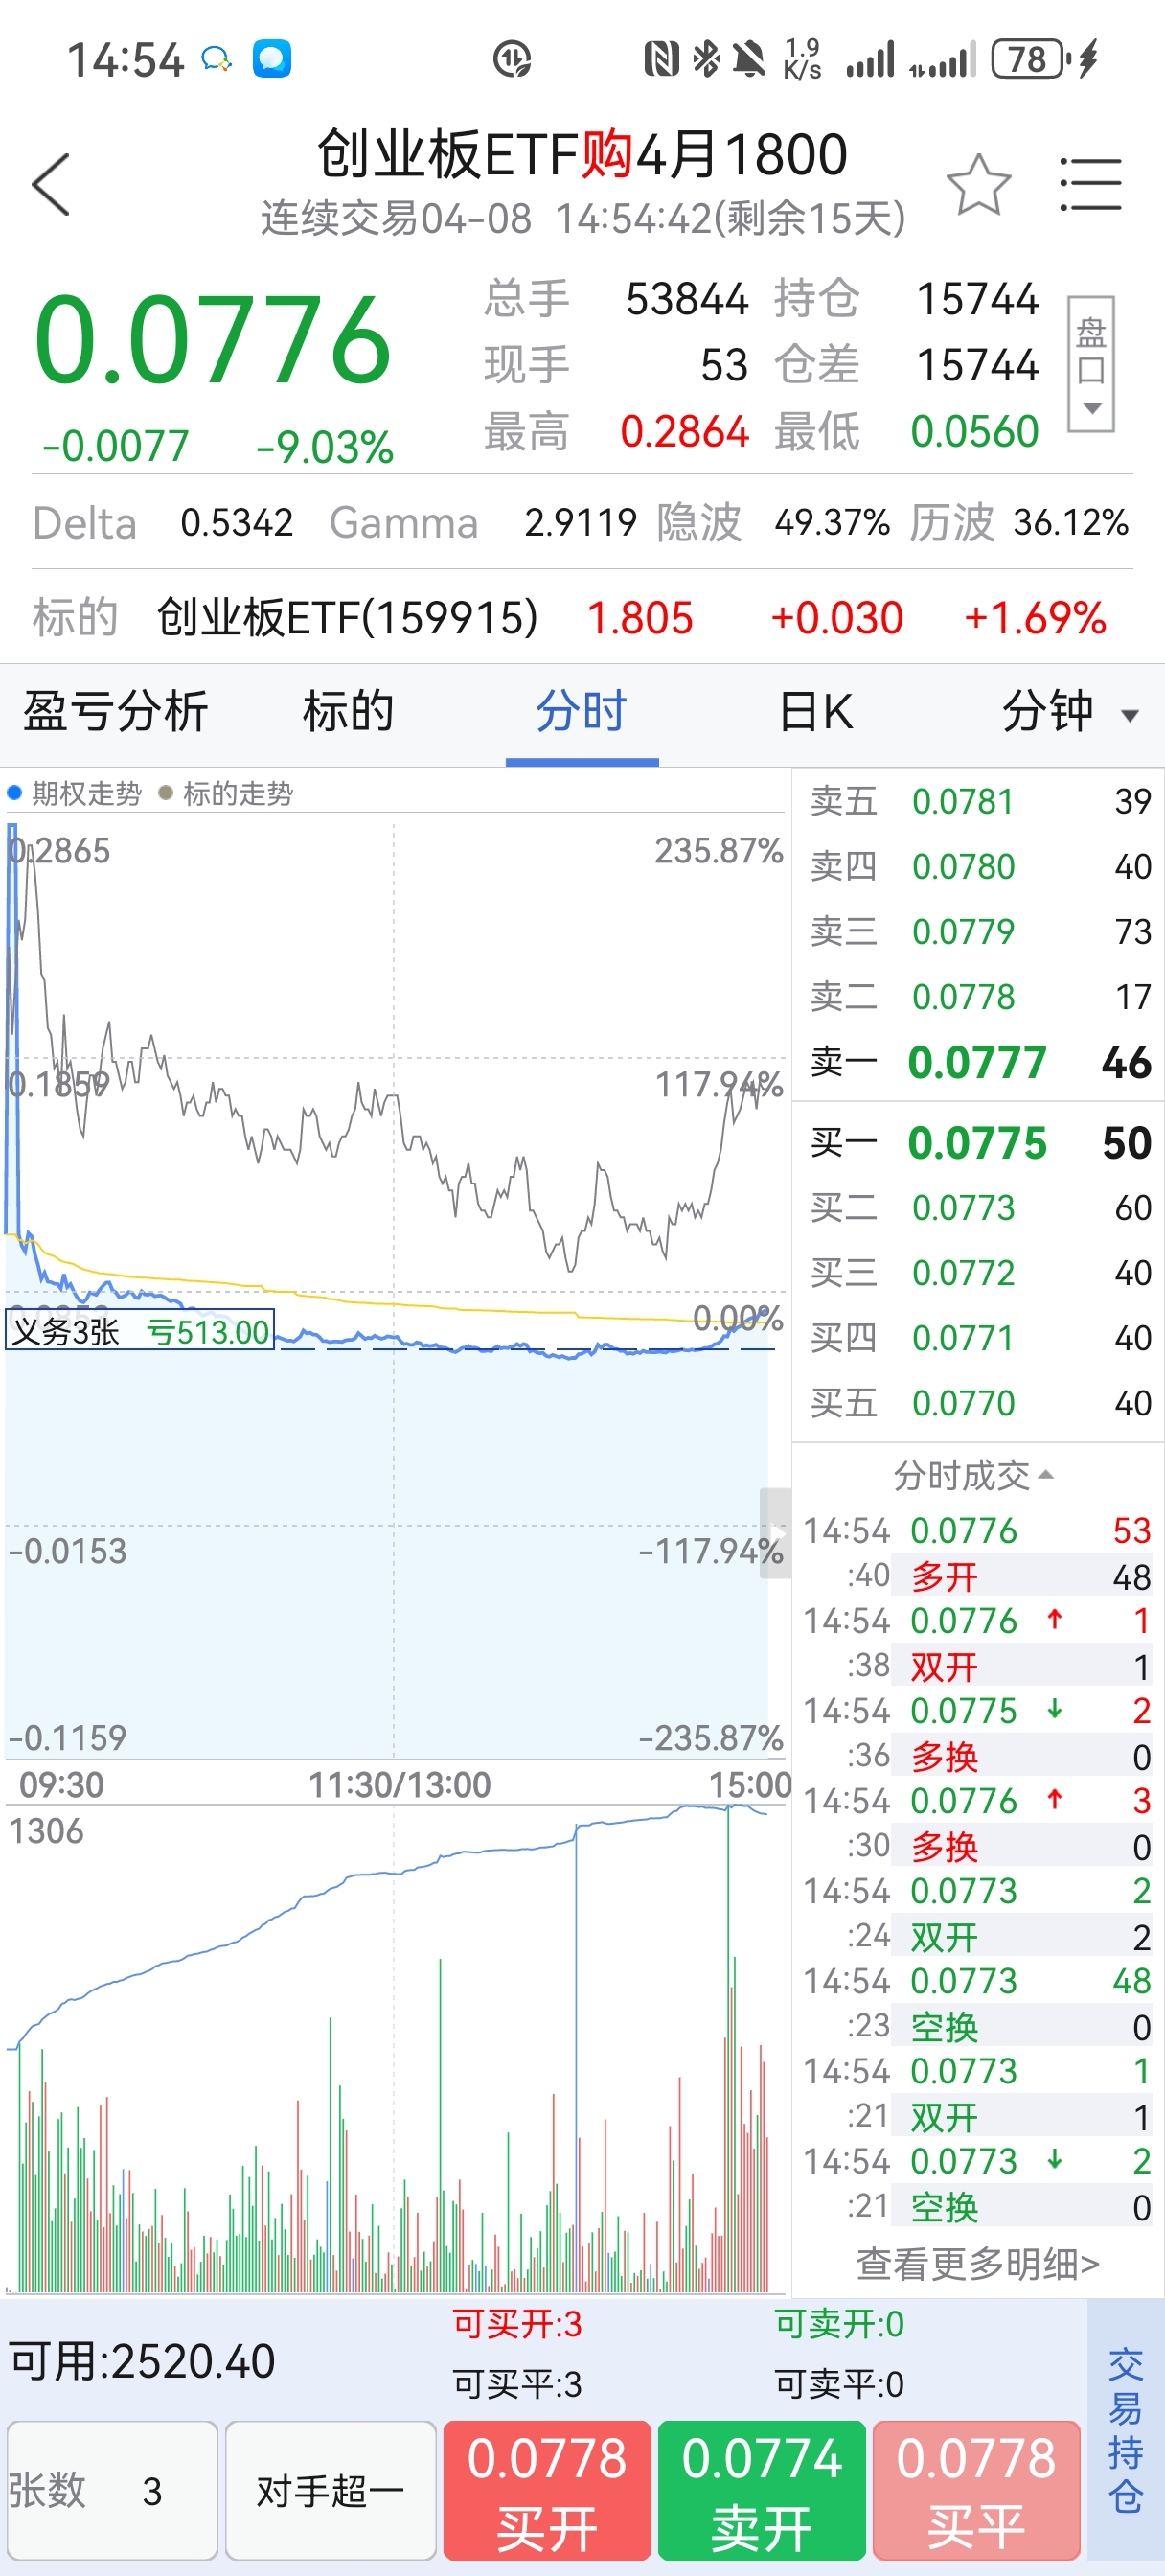The height and width of the screenshot is (2576, 1165).
Task: Tap the option title 创业板ETF购4月1800
Action: [x=582, y=155]
